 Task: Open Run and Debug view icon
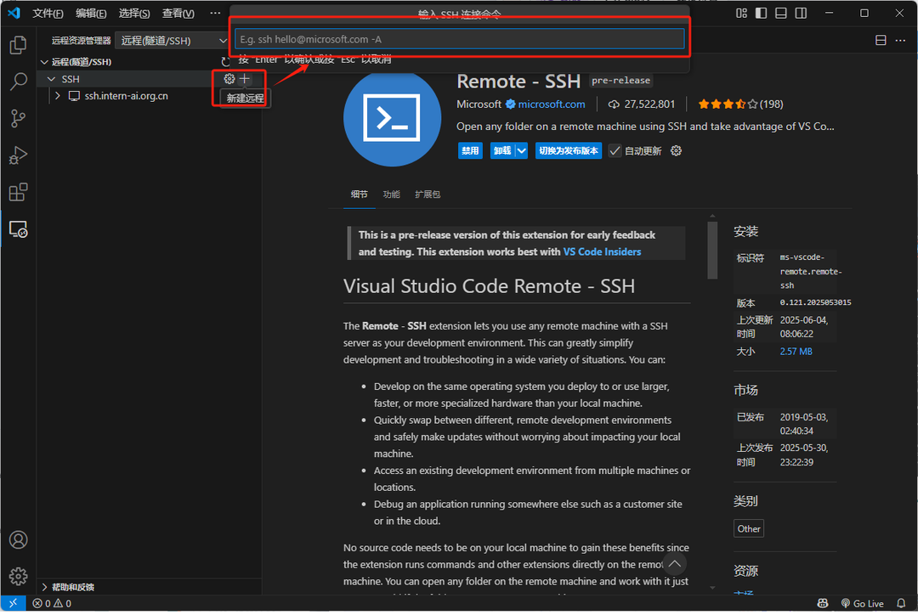pyautogui.click(x=18, y=155)
